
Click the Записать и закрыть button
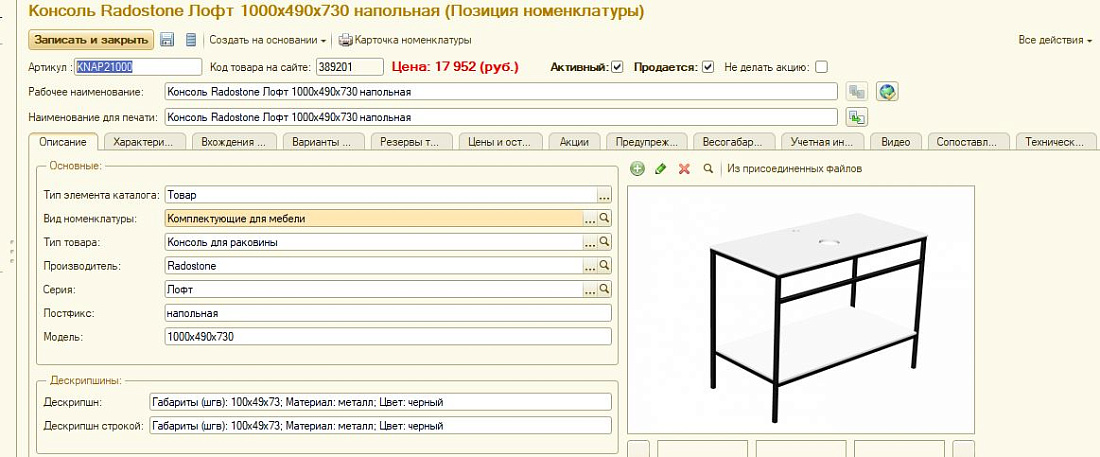[x=91, y=40]
